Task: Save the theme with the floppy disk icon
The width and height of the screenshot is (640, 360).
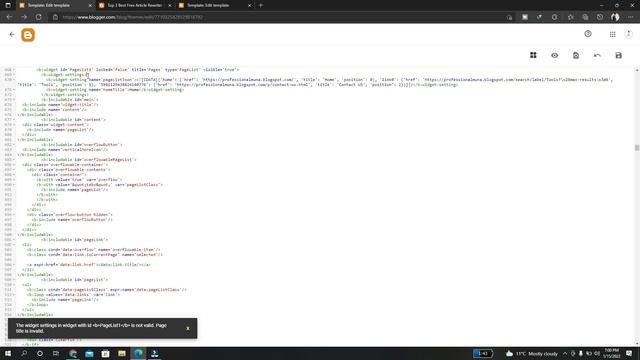Action: 618,55
